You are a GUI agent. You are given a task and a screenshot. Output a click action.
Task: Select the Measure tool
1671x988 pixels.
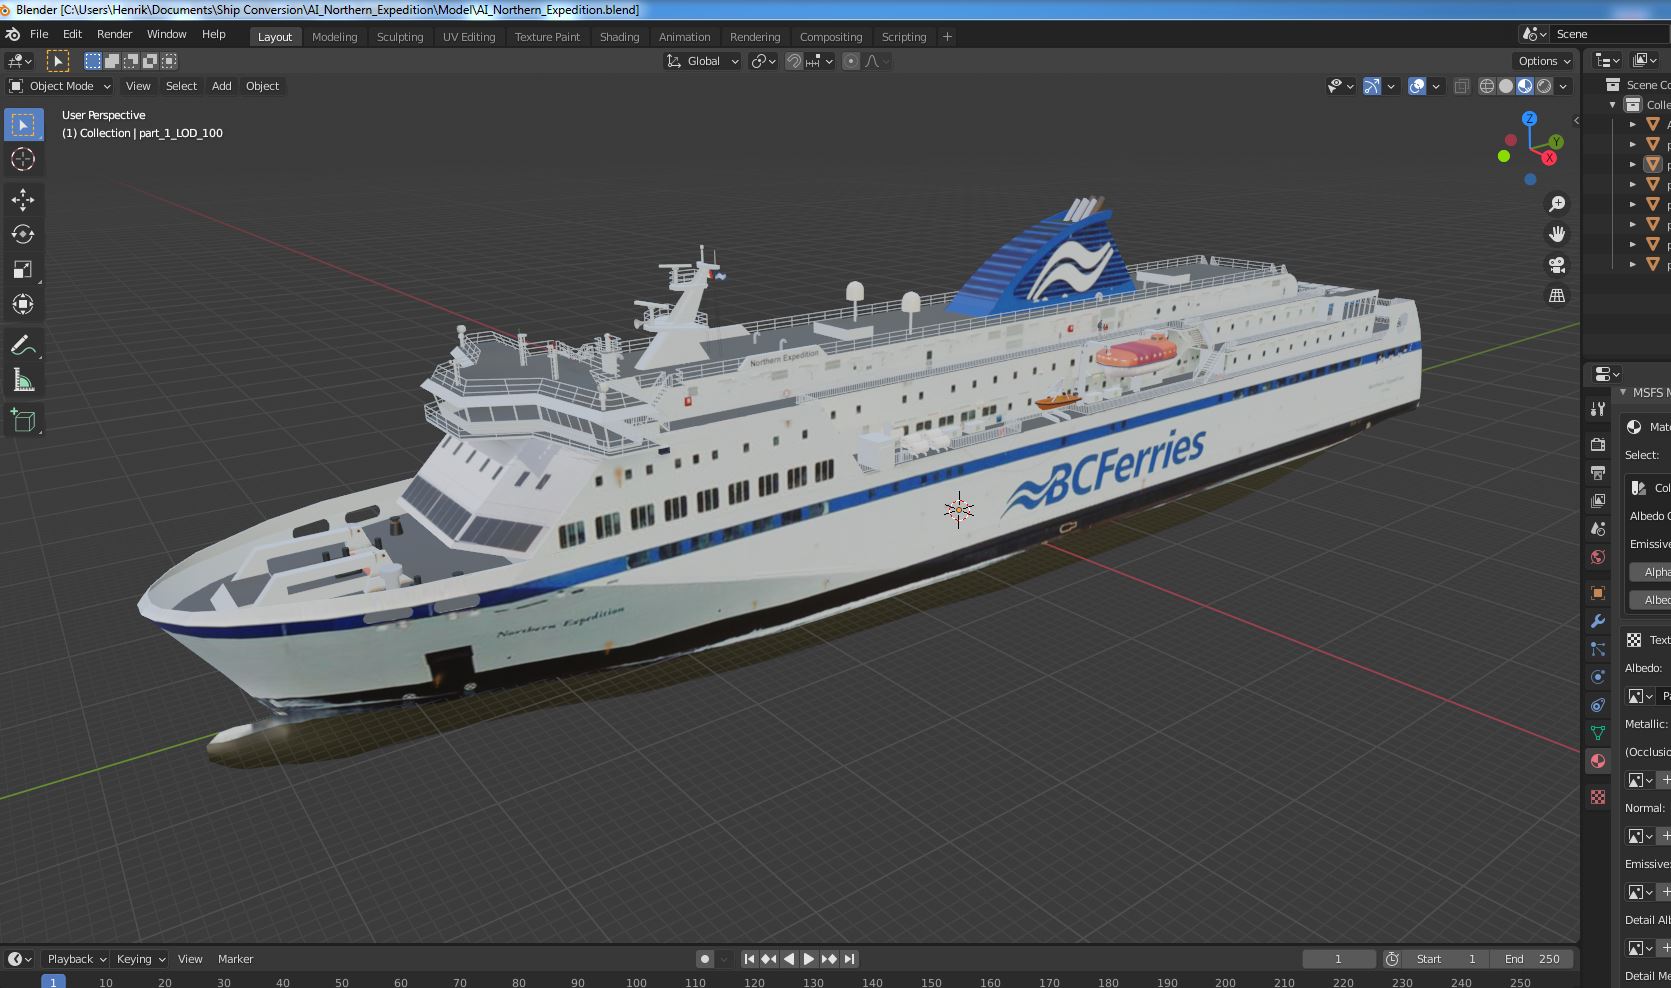23,381
